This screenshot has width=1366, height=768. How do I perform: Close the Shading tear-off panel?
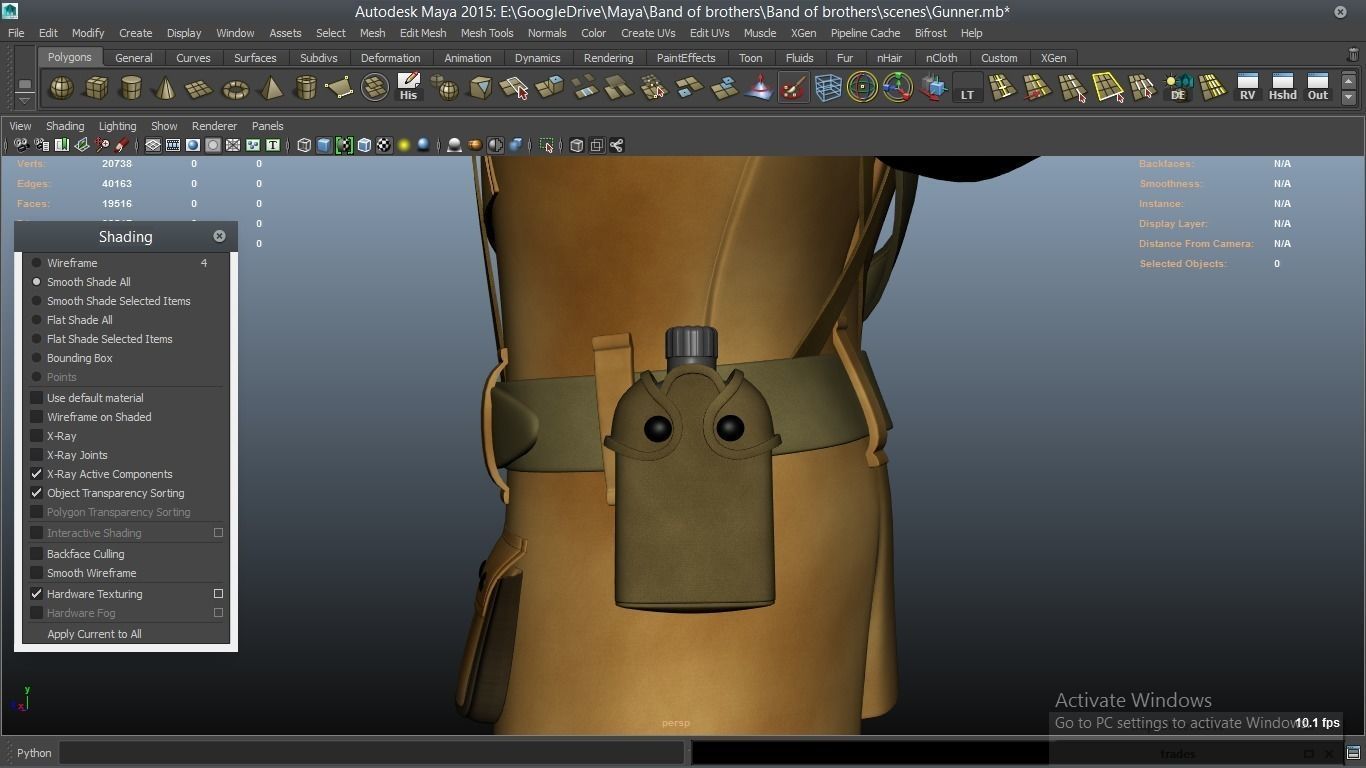point(219,236)
